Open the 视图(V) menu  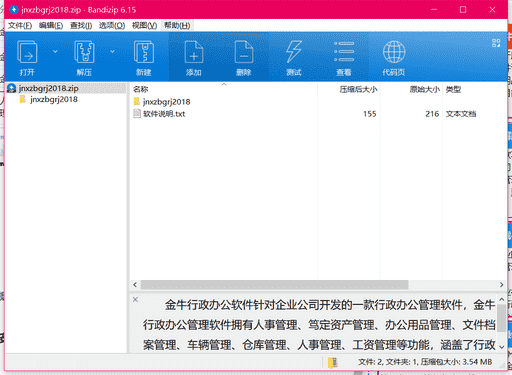[x=144, y=25]
